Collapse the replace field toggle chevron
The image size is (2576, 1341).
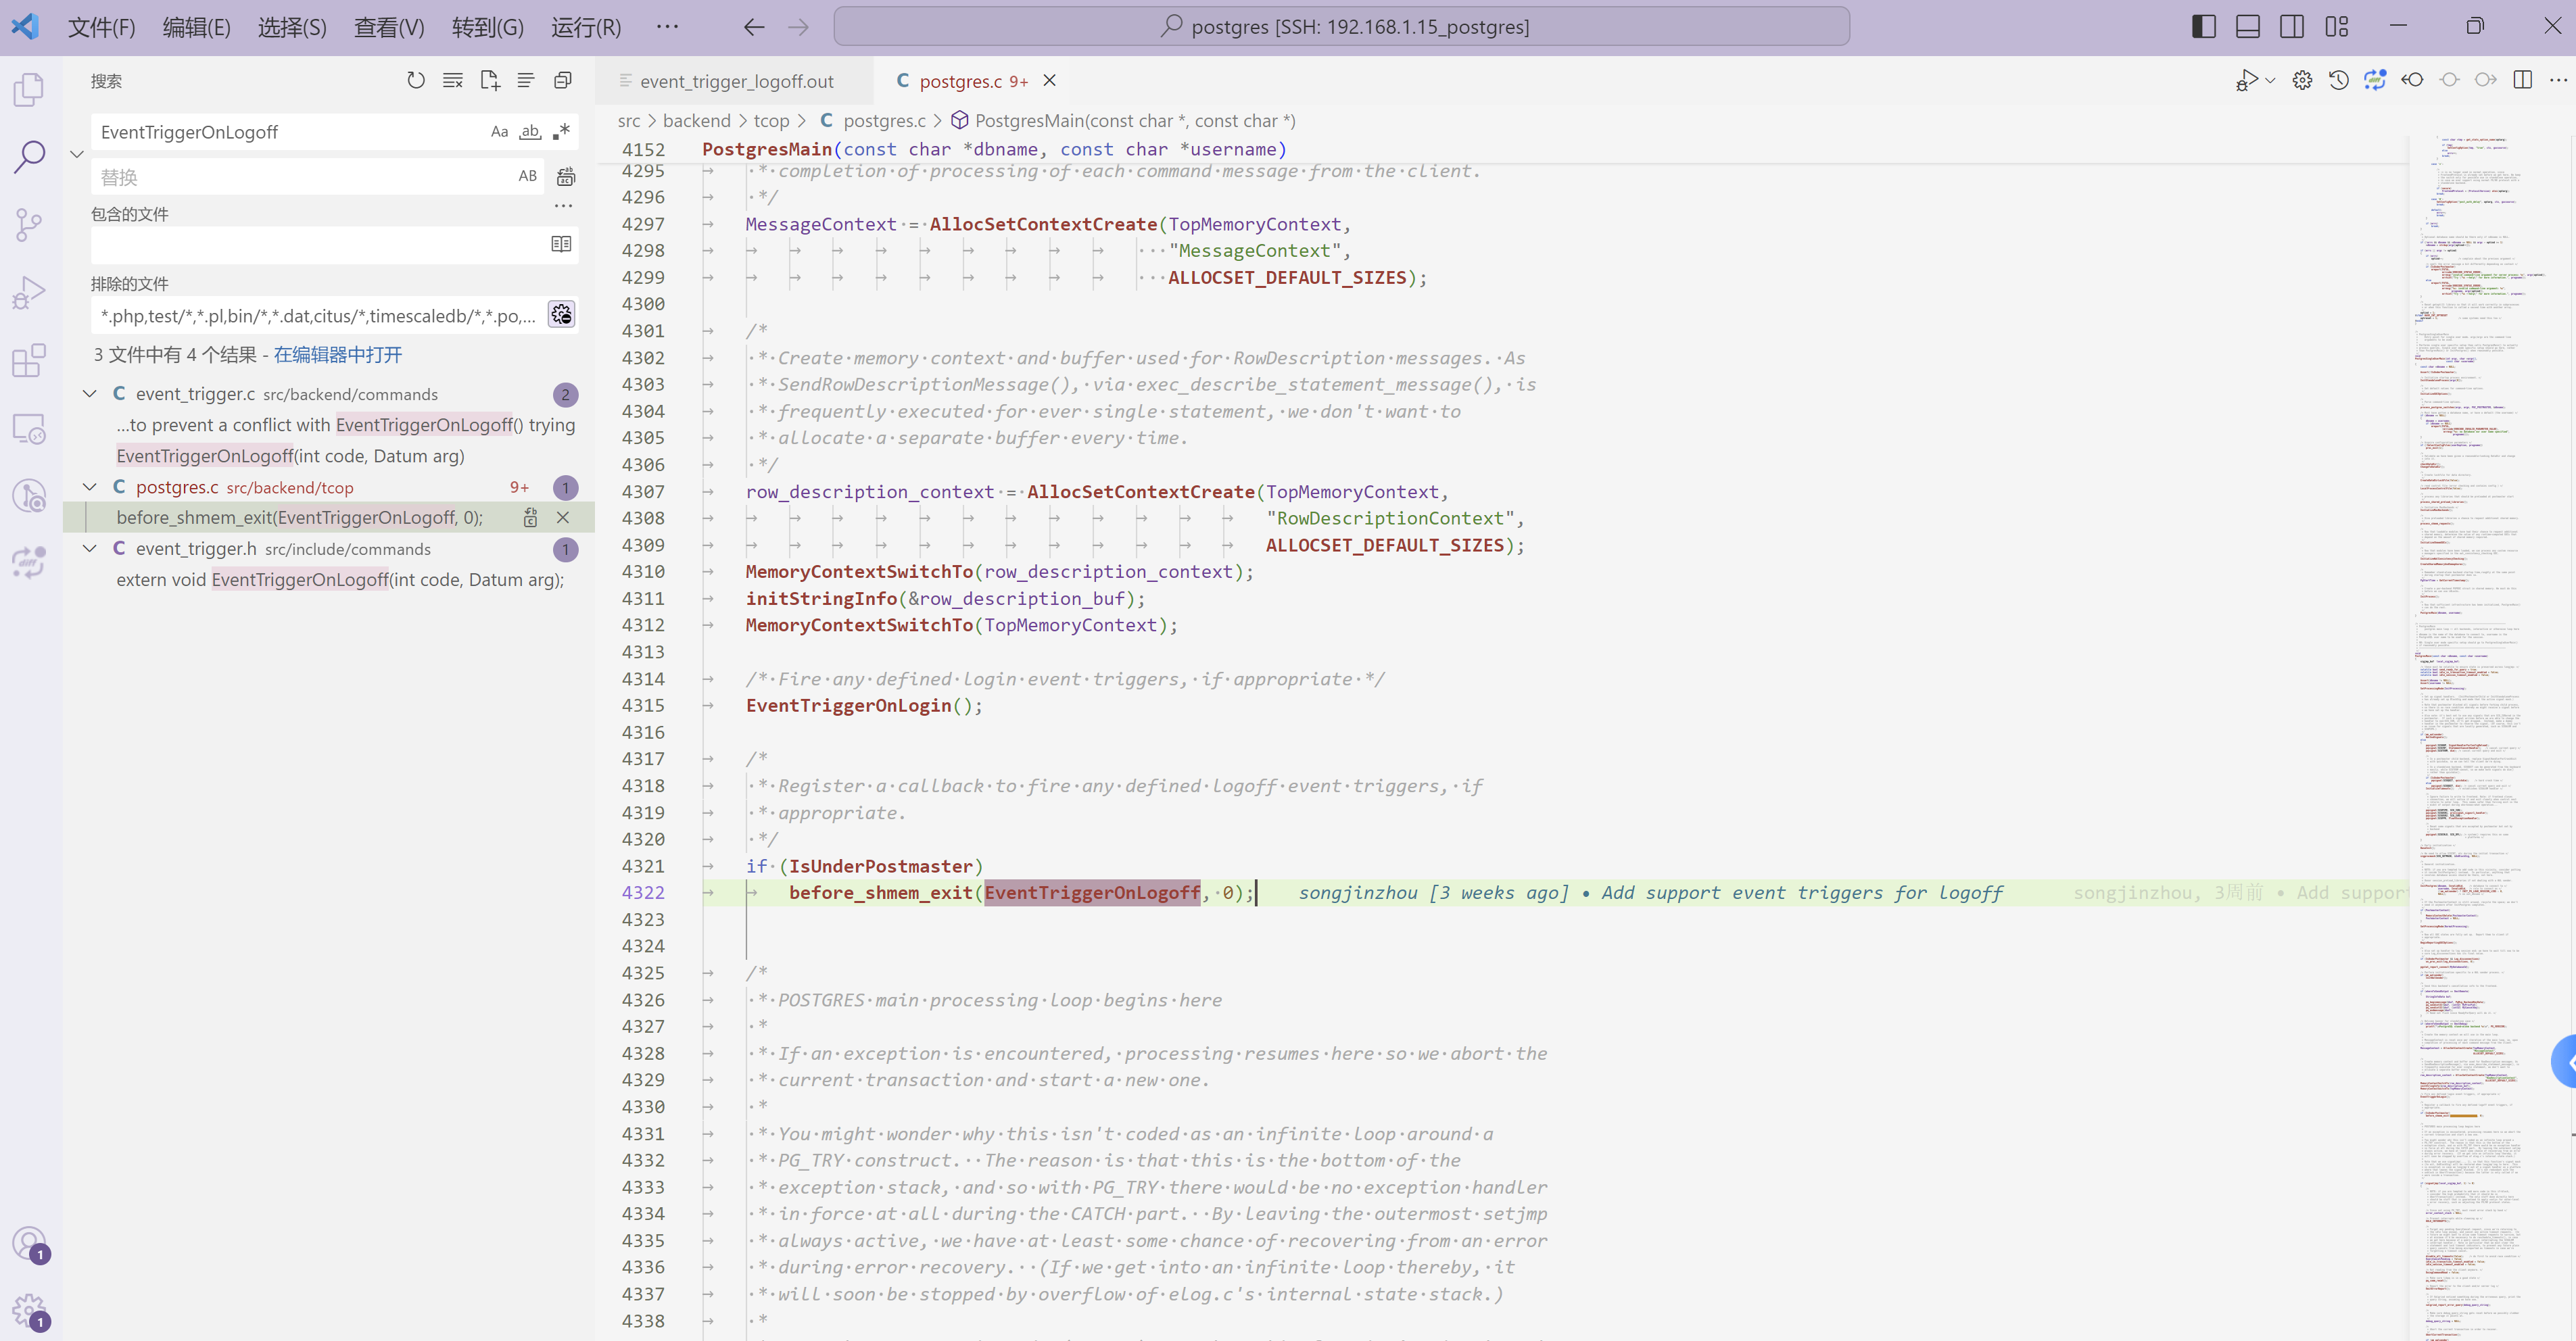(x=76, y=154)
